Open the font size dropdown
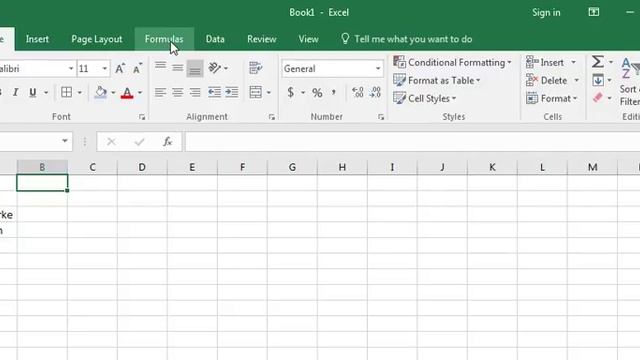 click(x=104, y=69)
